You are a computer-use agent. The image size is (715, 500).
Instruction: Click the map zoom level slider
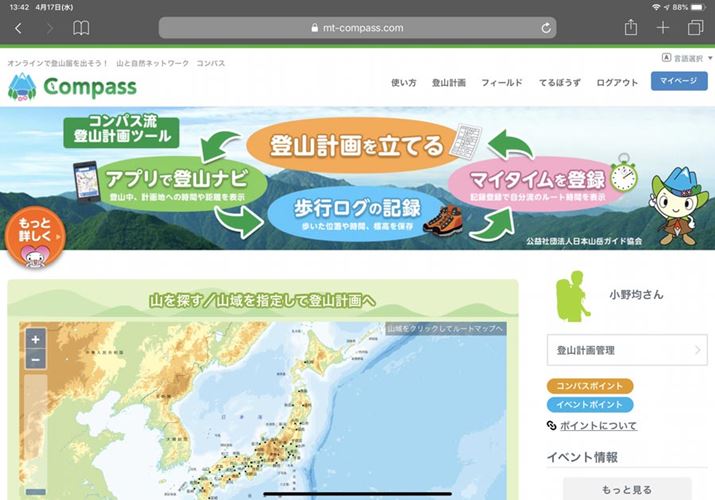pos(36,435)
